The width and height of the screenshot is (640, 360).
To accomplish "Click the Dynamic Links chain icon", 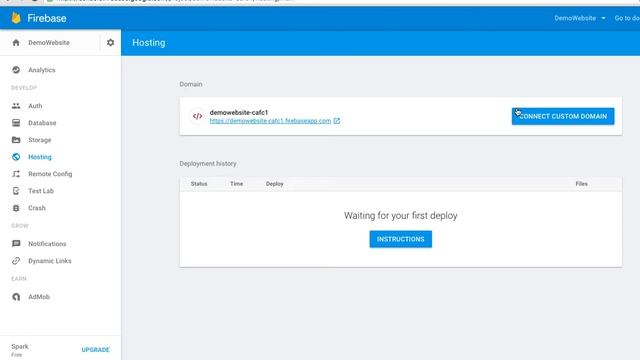I will click(16, 261).
